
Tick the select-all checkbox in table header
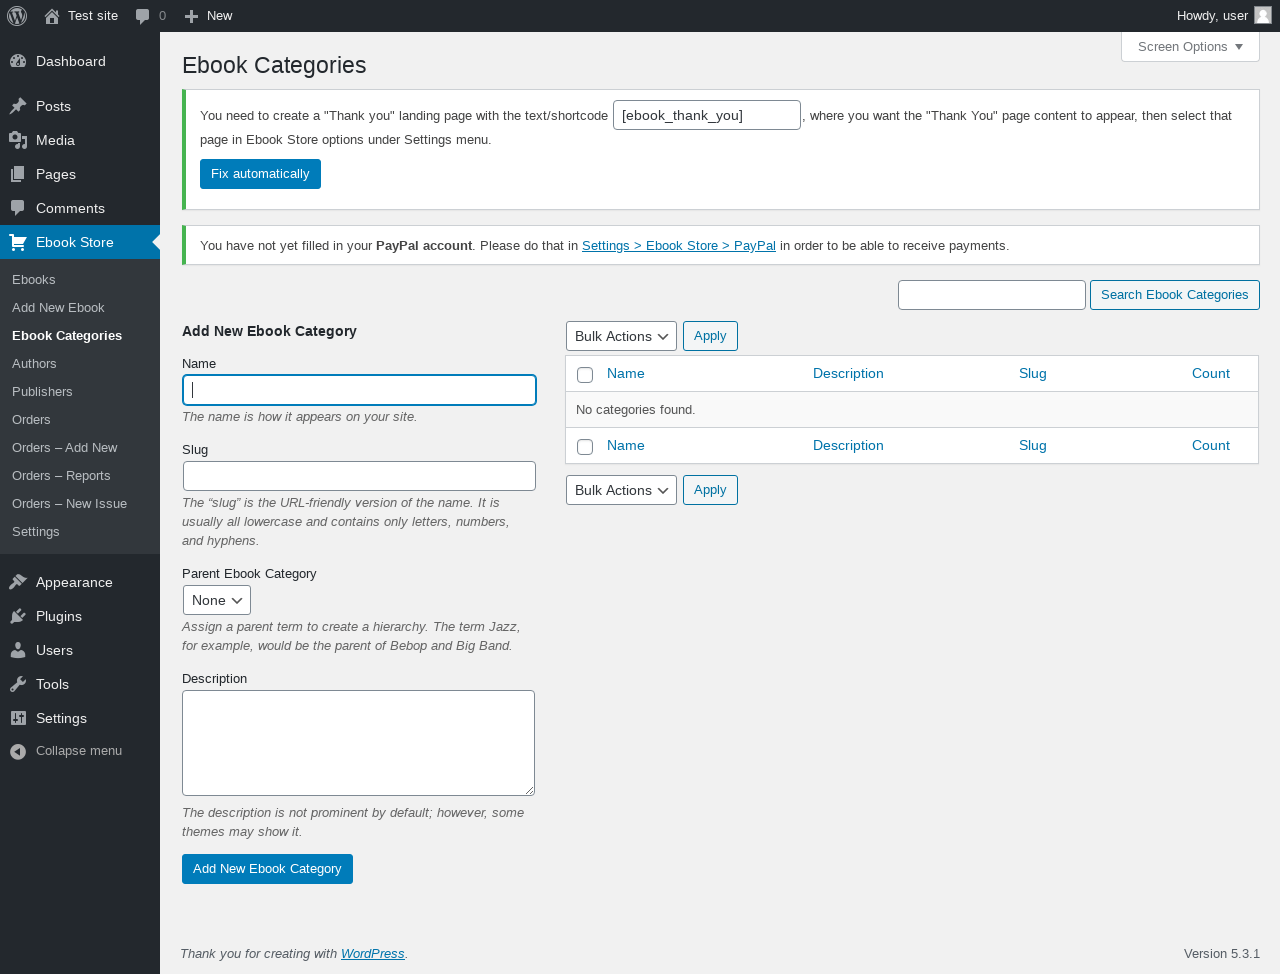[585, 375]
